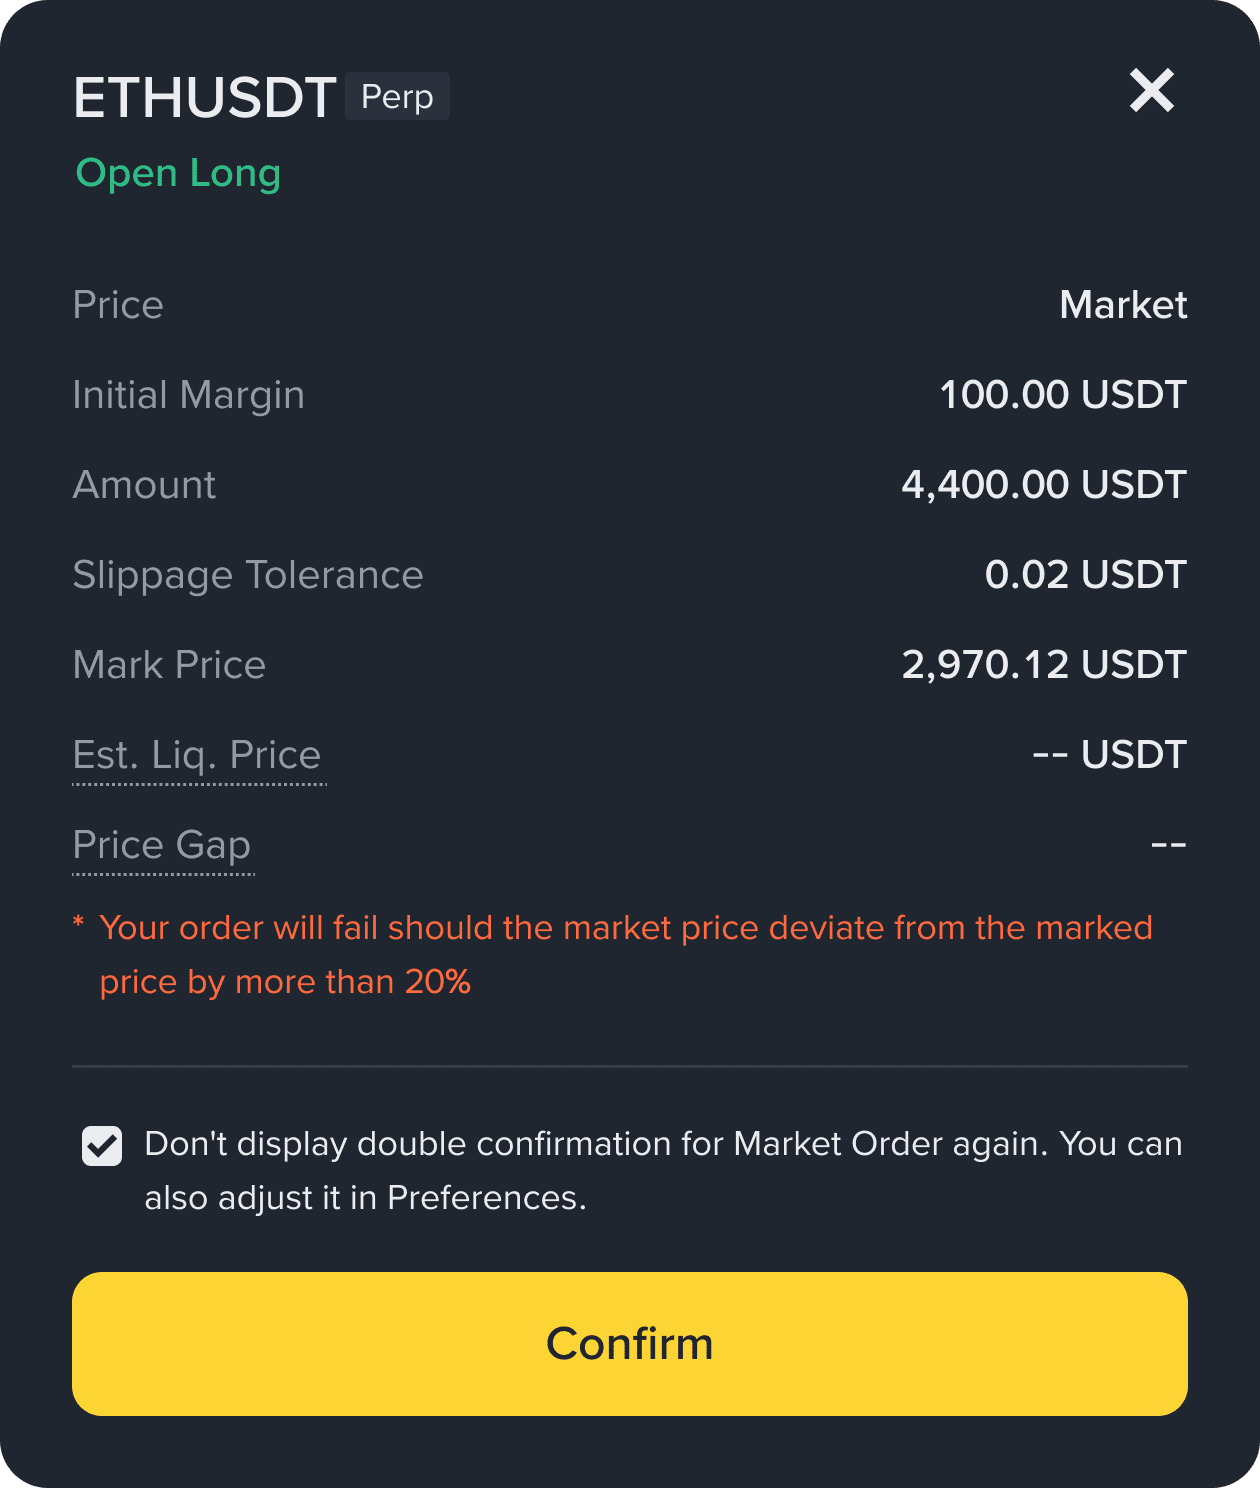Click the Est. Liq. Price label
1260x1488 pixels.
pyautogui.click(x=197, y=755)
